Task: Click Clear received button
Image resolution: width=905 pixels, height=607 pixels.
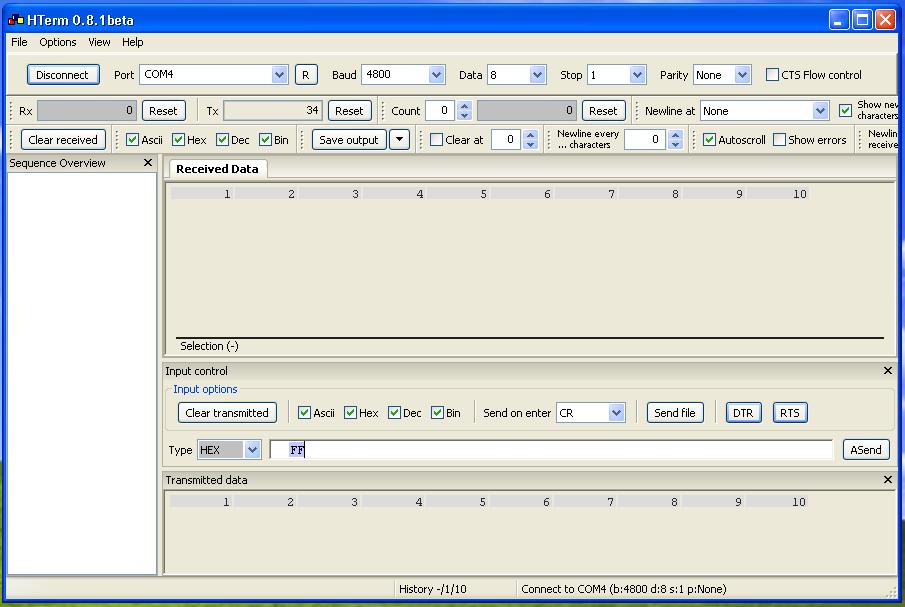Action: pyautogui.click(x=63, y=140)
